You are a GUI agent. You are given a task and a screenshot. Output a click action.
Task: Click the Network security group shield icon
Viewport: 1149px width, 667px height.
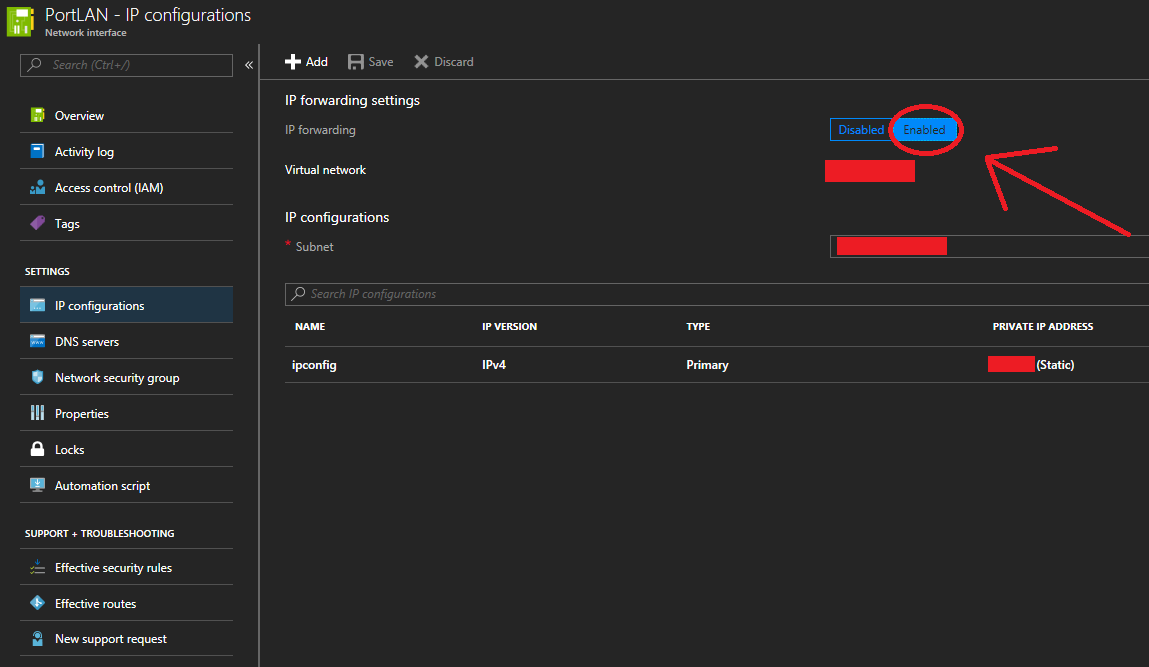[x=37, y=377]
